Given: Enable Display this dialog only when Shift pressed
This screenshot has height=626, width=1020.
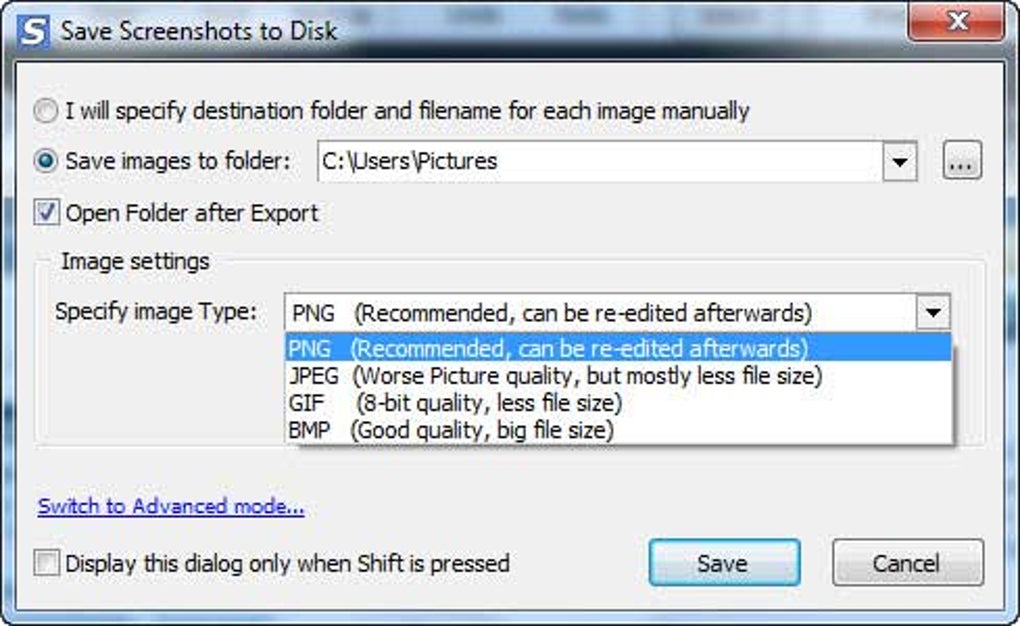Looking at the screenshot, I should (46, 563).
